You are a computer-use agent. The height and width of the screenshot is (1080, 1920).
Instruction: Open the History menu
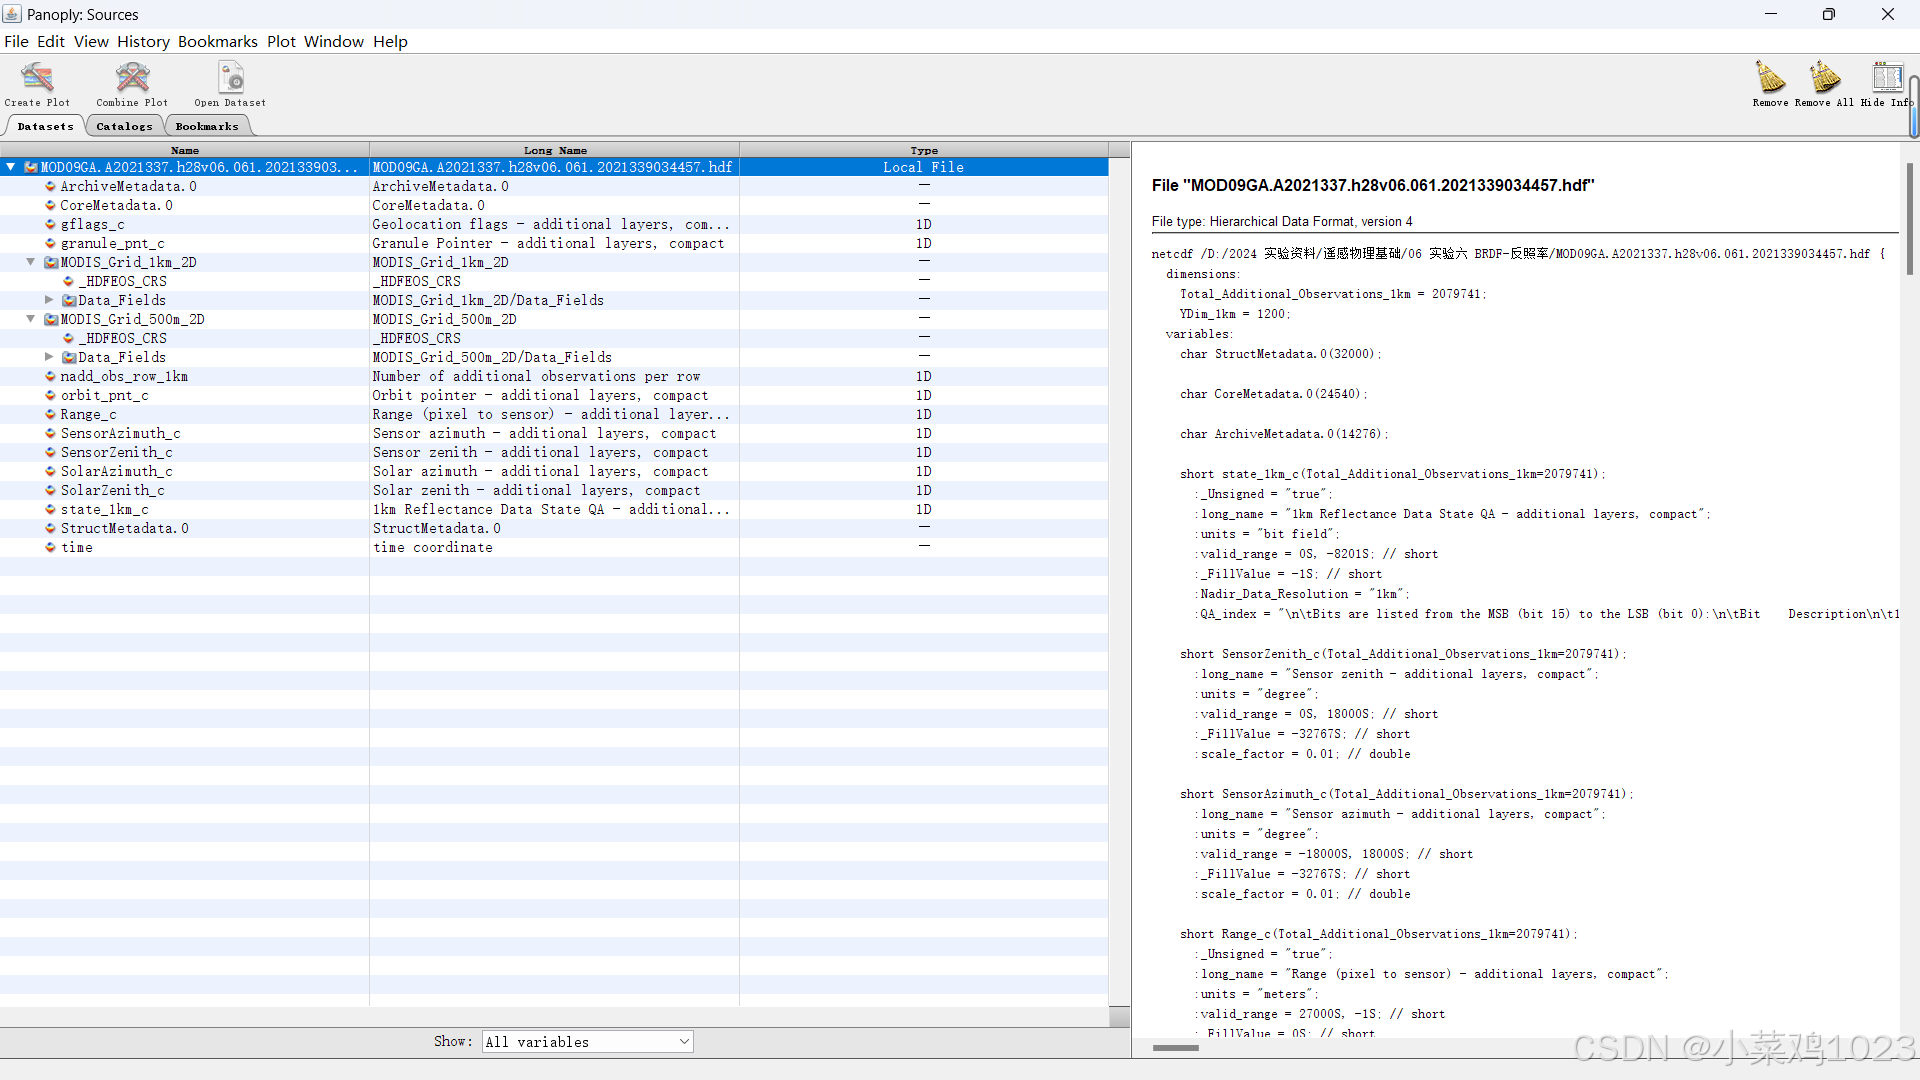143,42
